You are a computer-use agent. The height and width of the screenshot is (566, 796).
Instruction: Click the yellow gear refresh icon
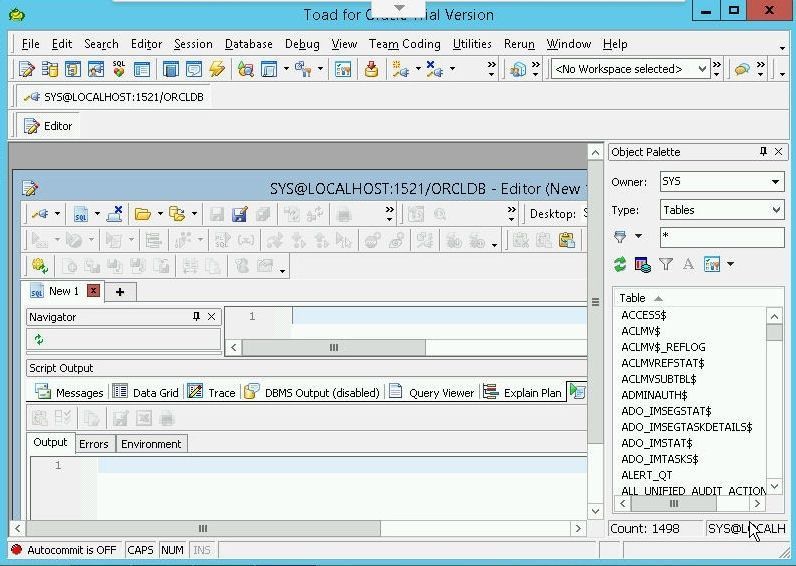(x=40, y=265)
